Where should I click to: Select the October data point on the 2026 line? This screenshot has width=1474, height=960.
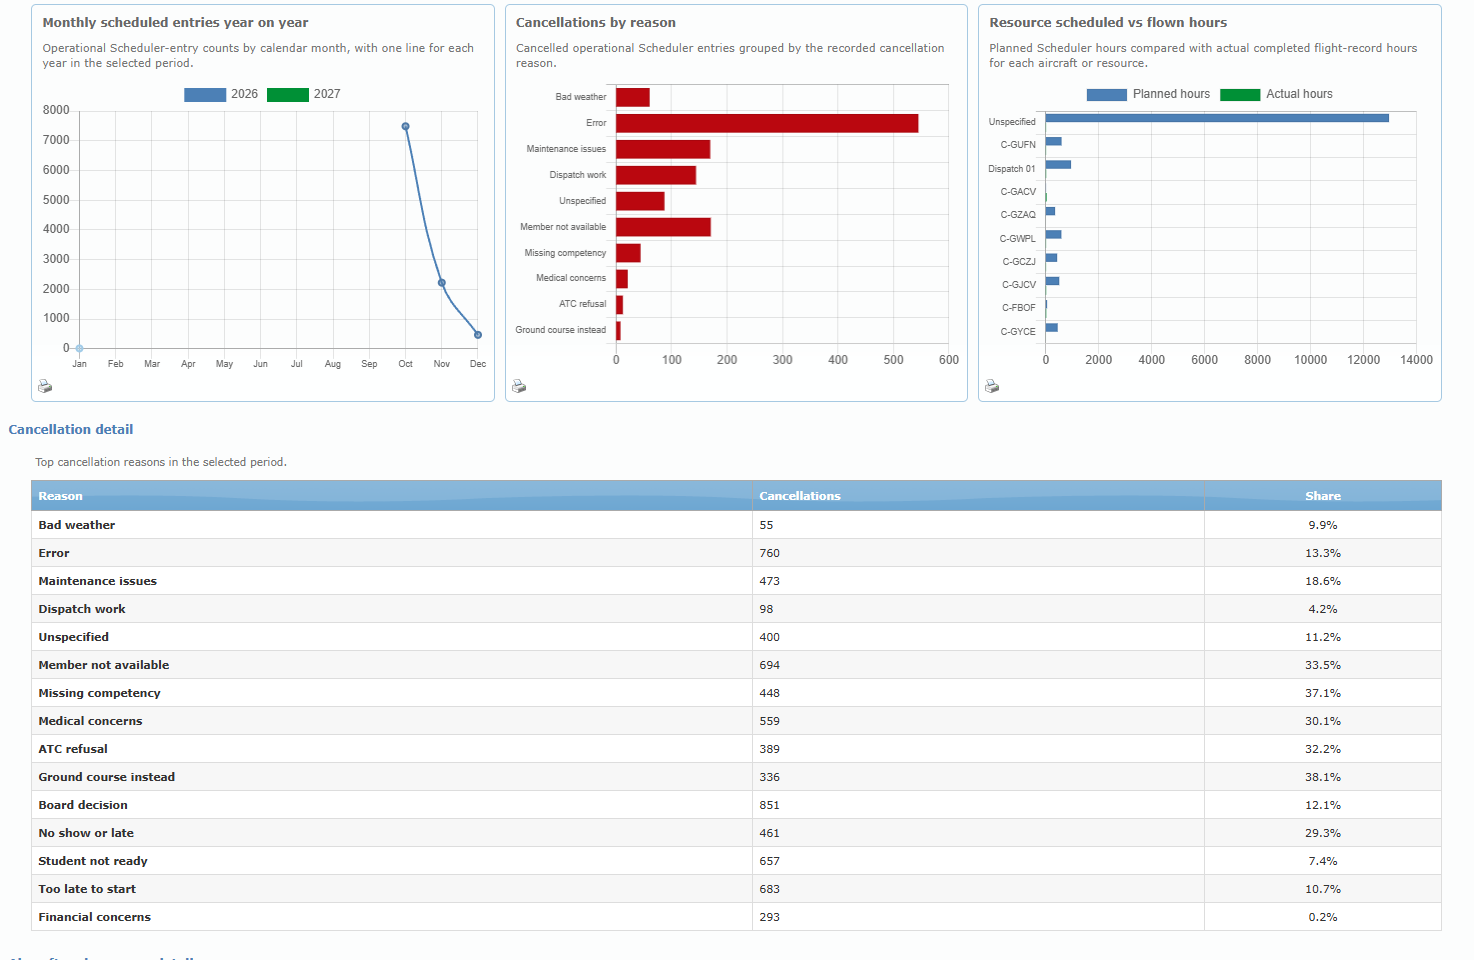pos(405,127)
